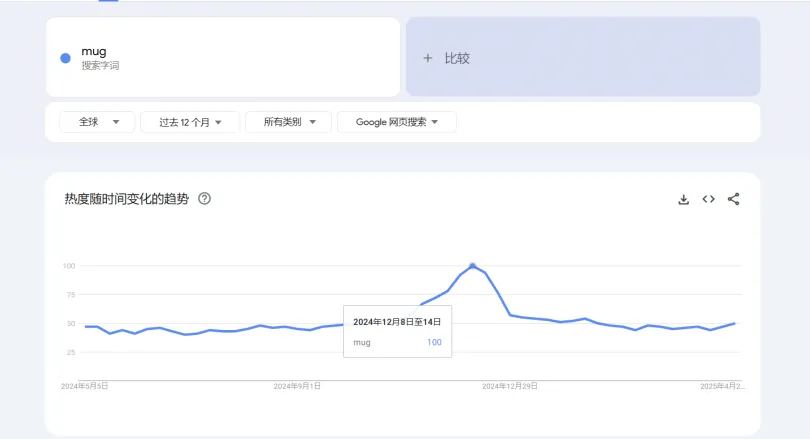The image size is (810, 439).
Task: Select the blue color dot beside mug
Action: click(x=65, y=58)
